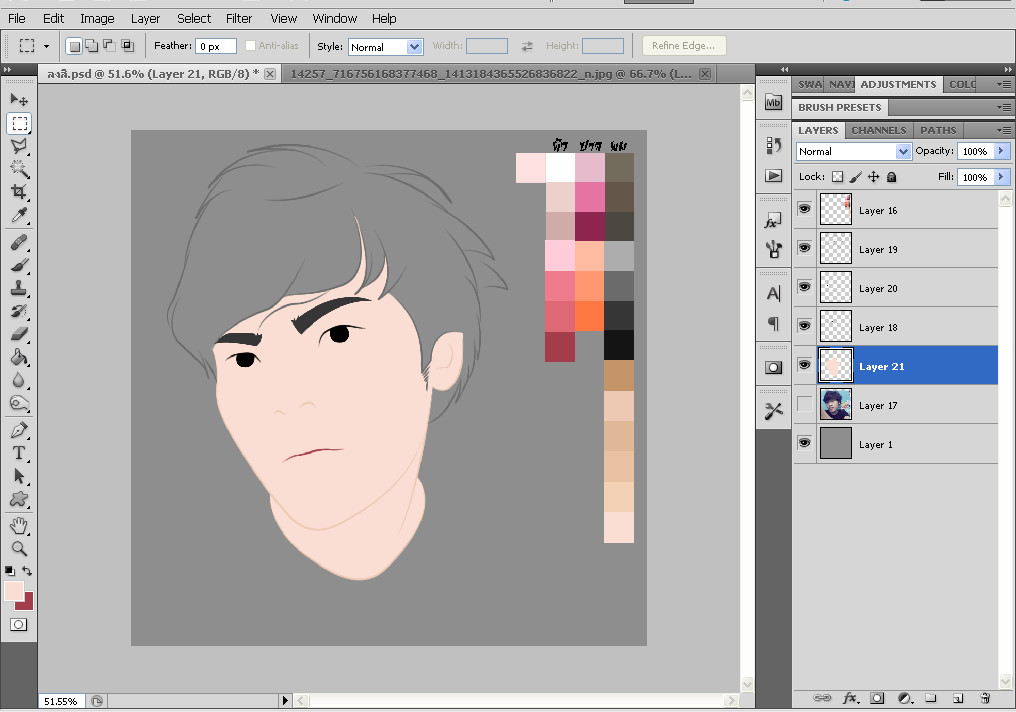Create a new layer using panel icon
Screen dimensions: 1016x712
[x=957, y=698]
